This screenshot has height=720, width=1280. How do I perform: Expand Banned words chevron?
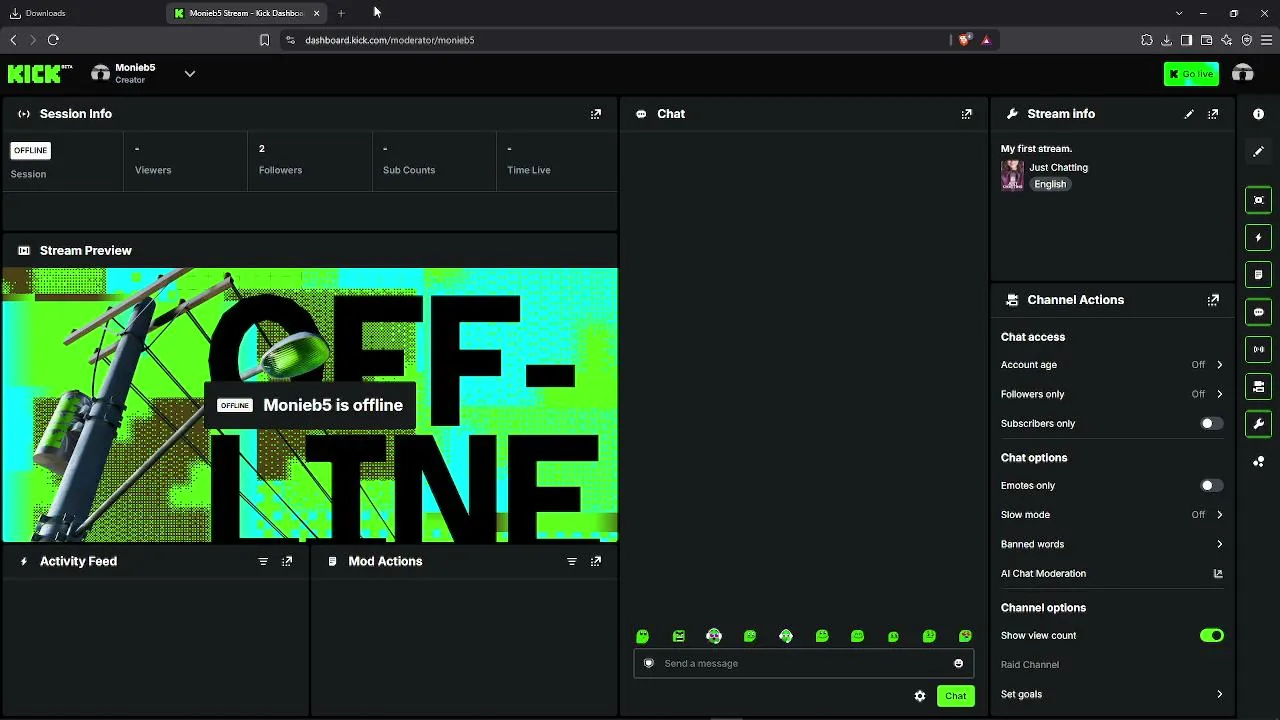[1219, 544]
